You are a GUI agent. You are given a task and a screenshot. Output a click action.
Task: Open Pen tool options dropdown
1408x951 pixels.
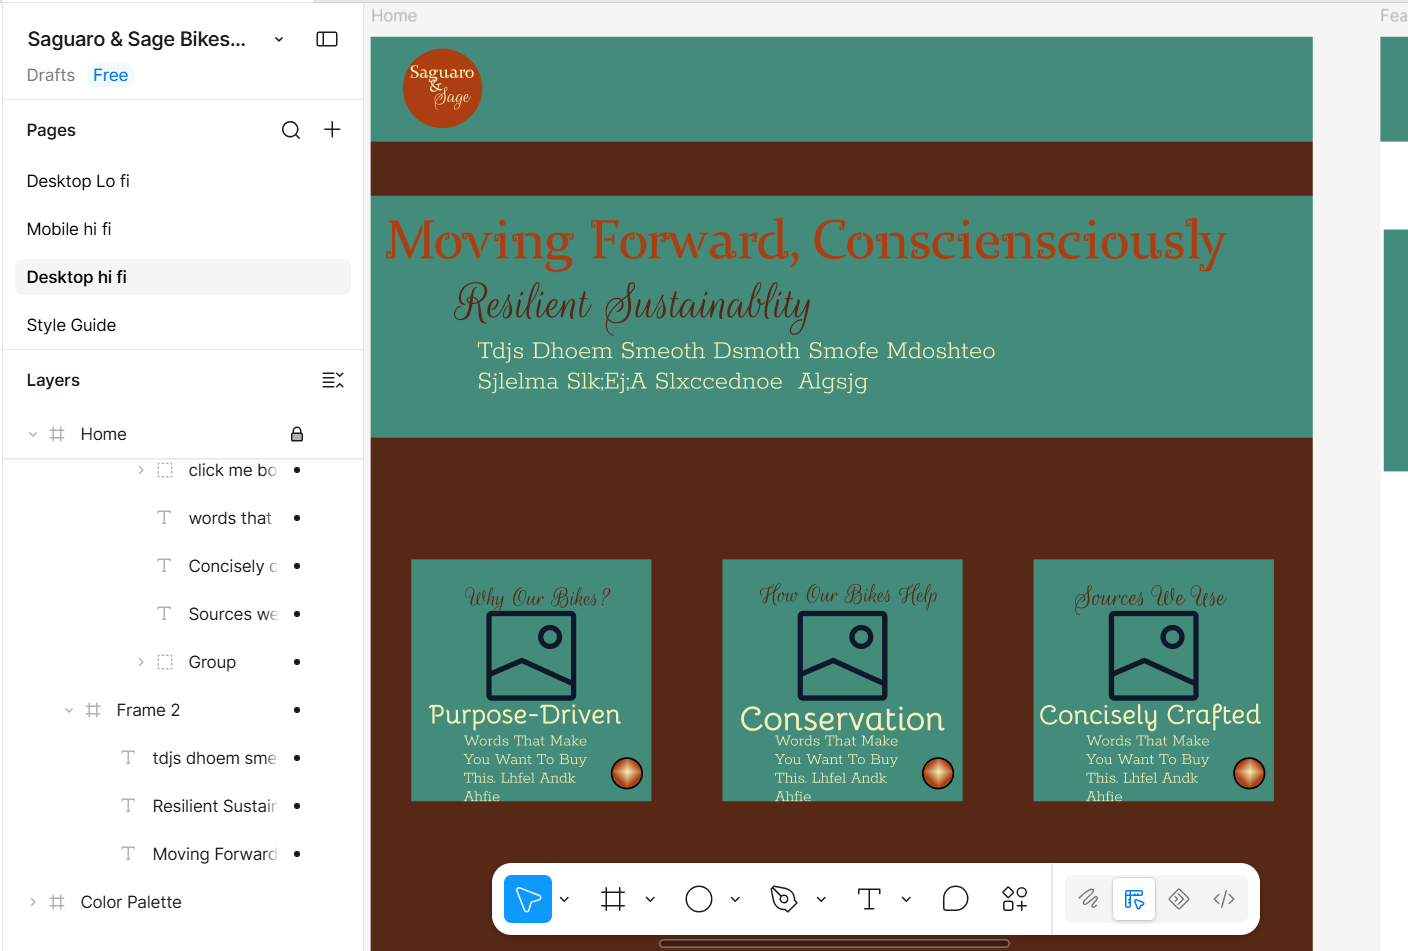(x=821, y=899)
